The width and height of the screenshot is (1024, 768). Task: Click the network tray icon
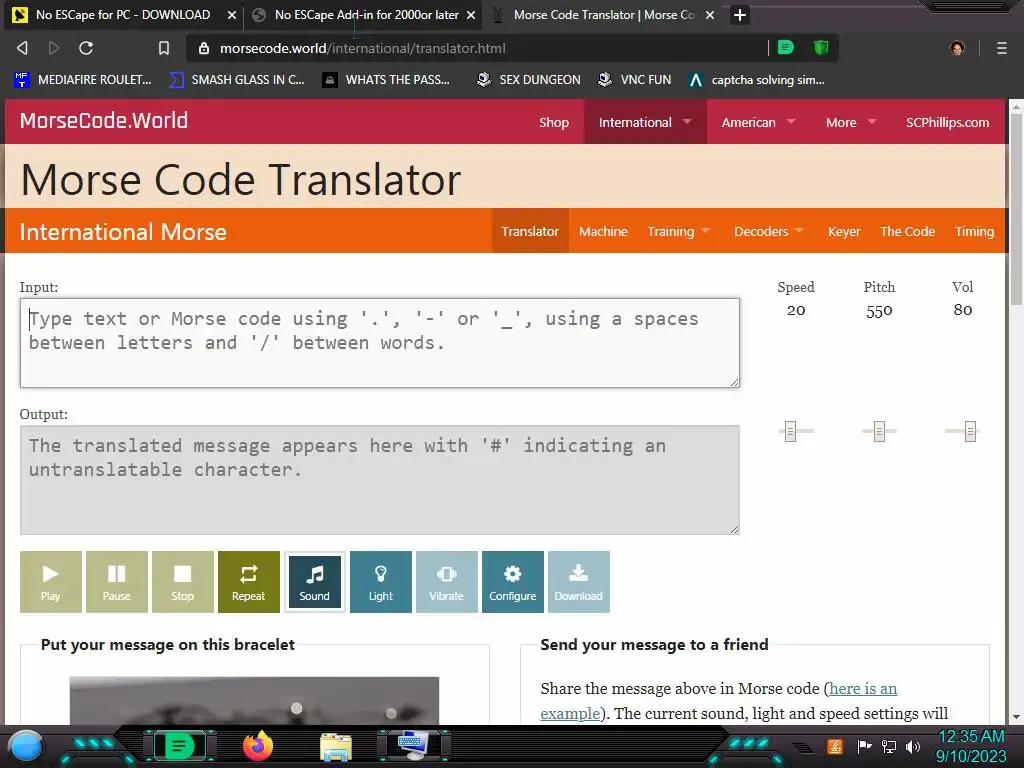(889, 746)
